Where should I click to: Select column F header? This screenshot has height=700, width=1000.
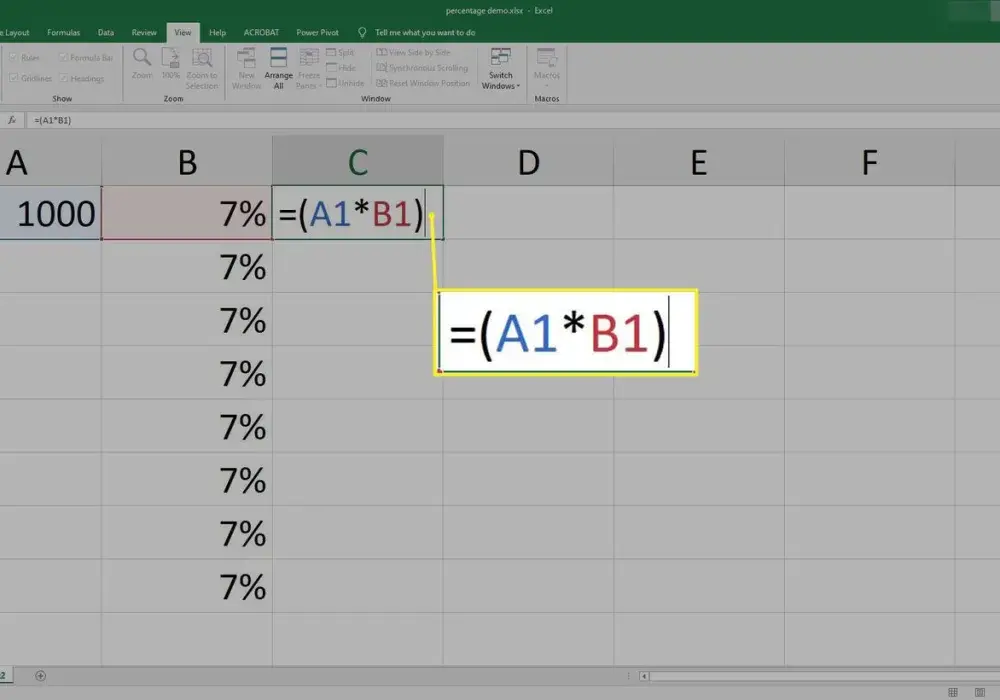click(x=870, y=162)
